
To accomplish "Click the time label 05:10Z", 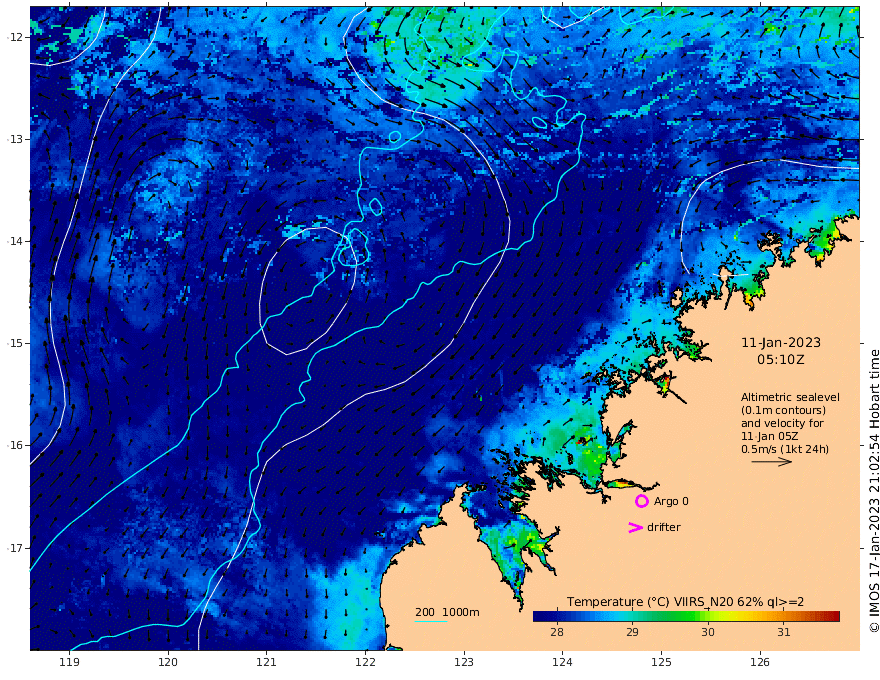I will click(781, 360).
